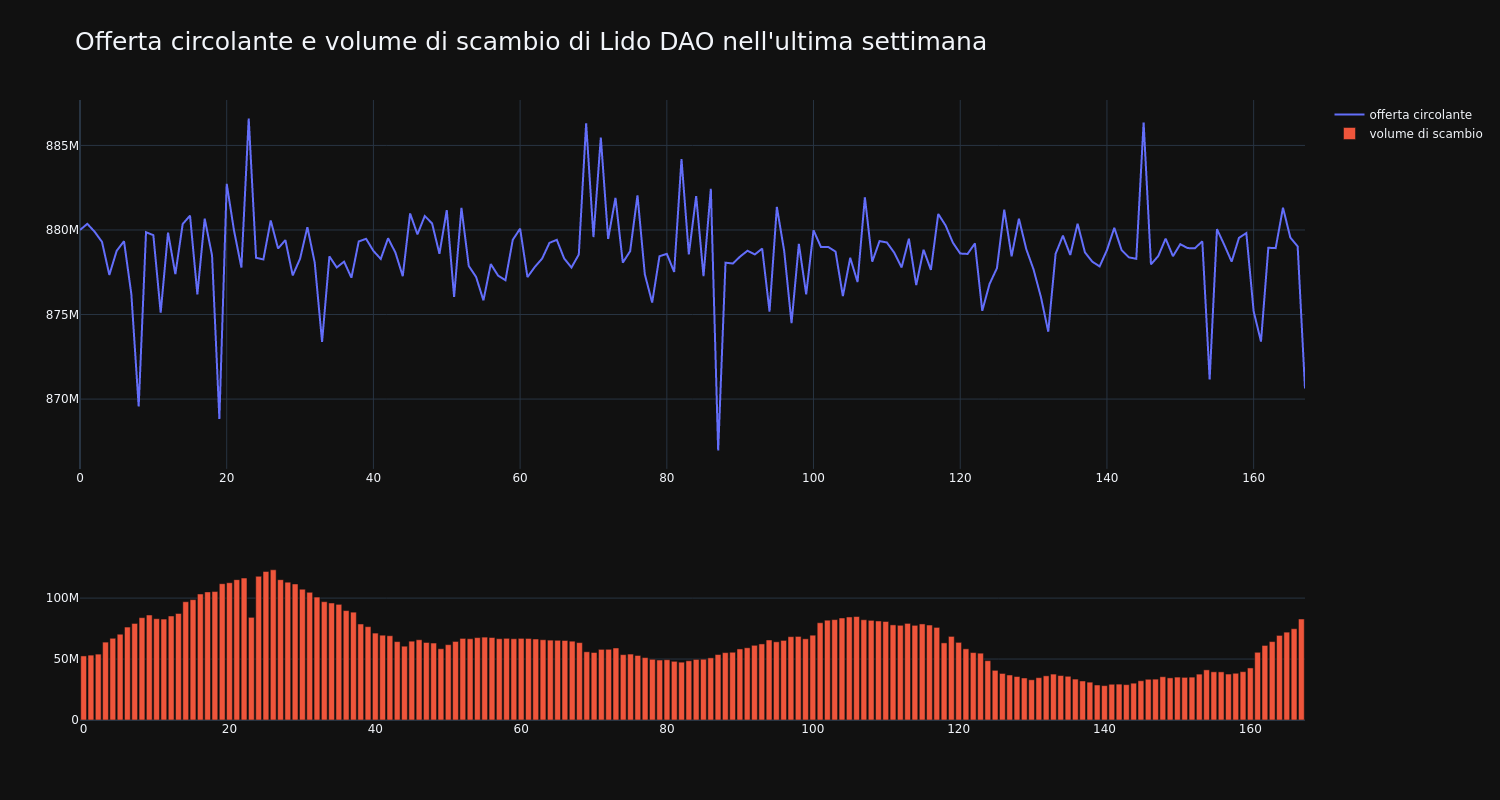Click the tallest volume bar near x=26
The image size is (1500, 800).
pos(273,645)
